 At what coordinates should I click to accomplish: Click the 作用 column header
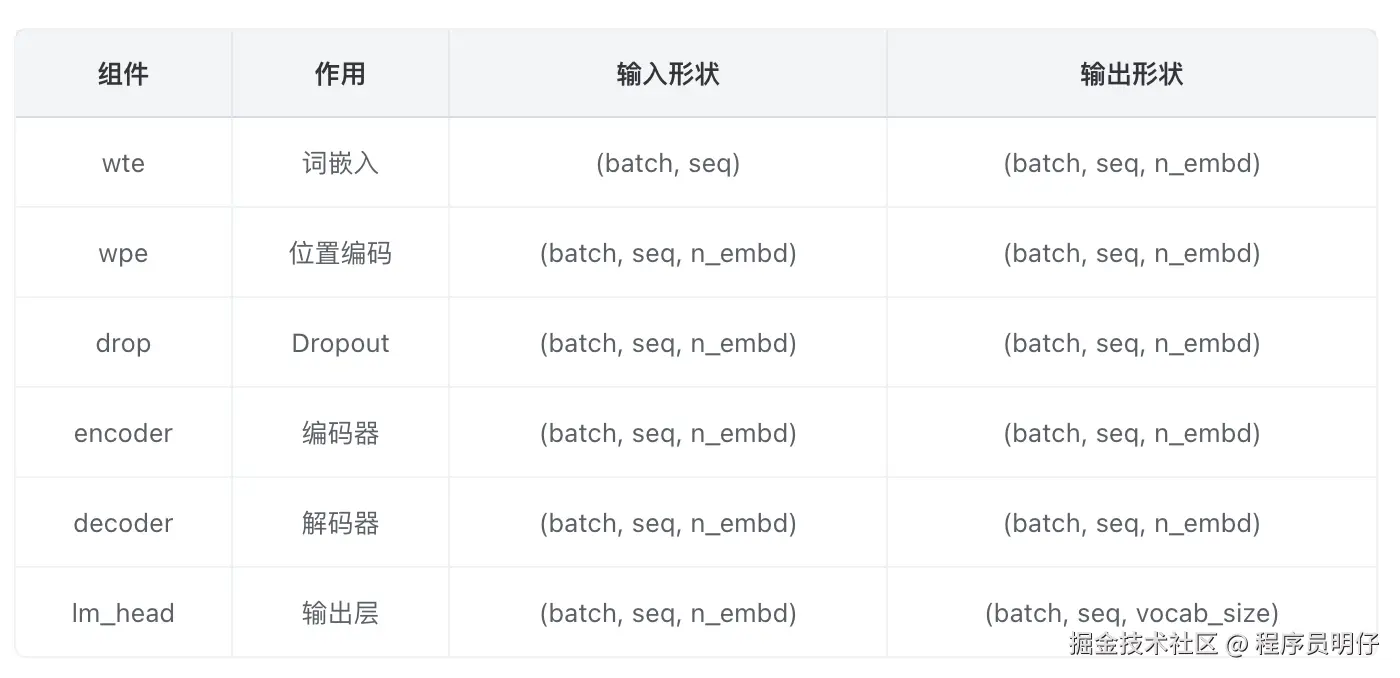pos(340,74)
